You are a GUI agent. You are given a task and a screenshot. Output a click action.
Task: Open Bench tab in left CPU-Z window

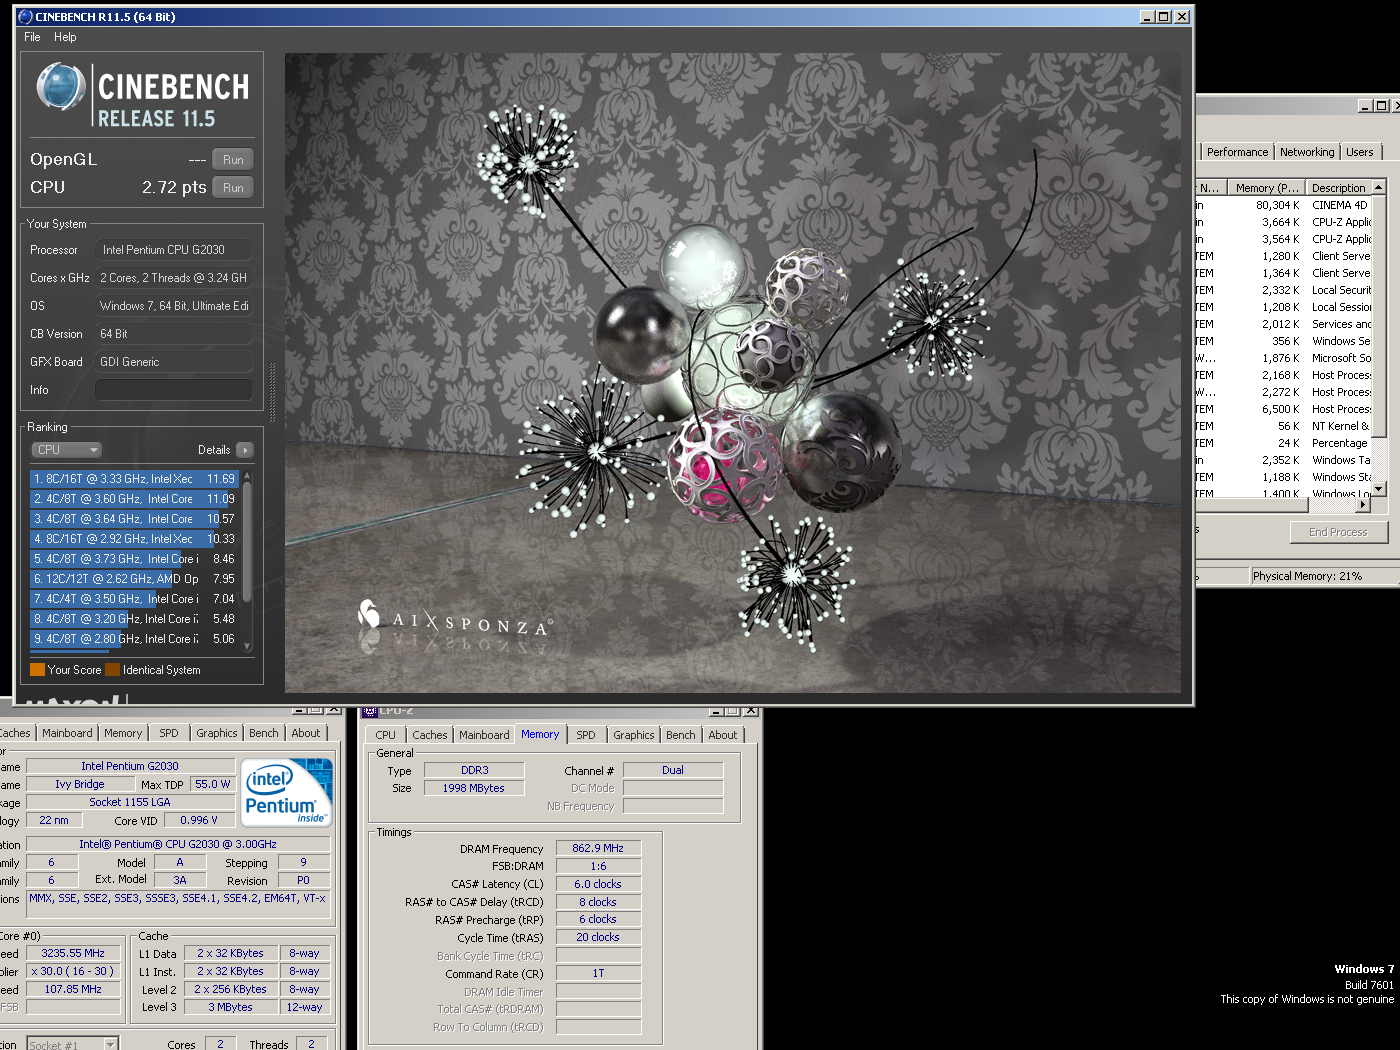click(264, 733)
